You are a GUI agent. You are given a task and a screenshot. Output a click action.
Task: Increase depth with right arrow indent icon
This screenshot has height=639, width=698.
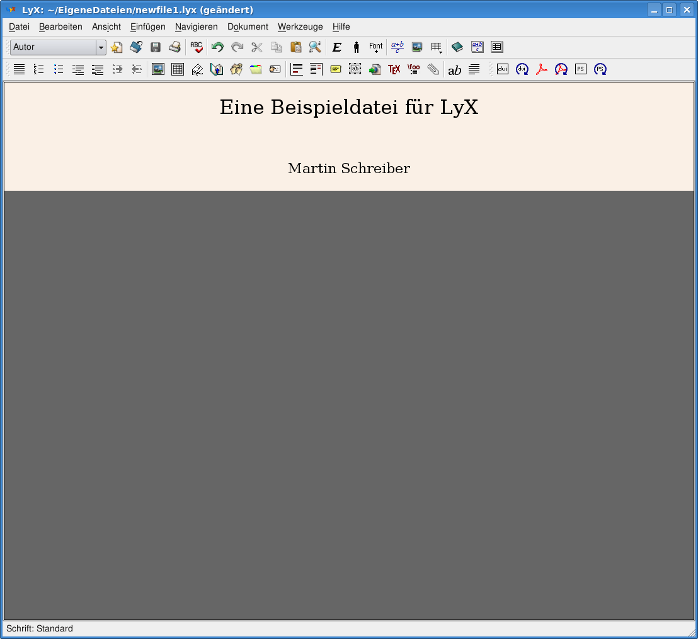tap(117, 69)
